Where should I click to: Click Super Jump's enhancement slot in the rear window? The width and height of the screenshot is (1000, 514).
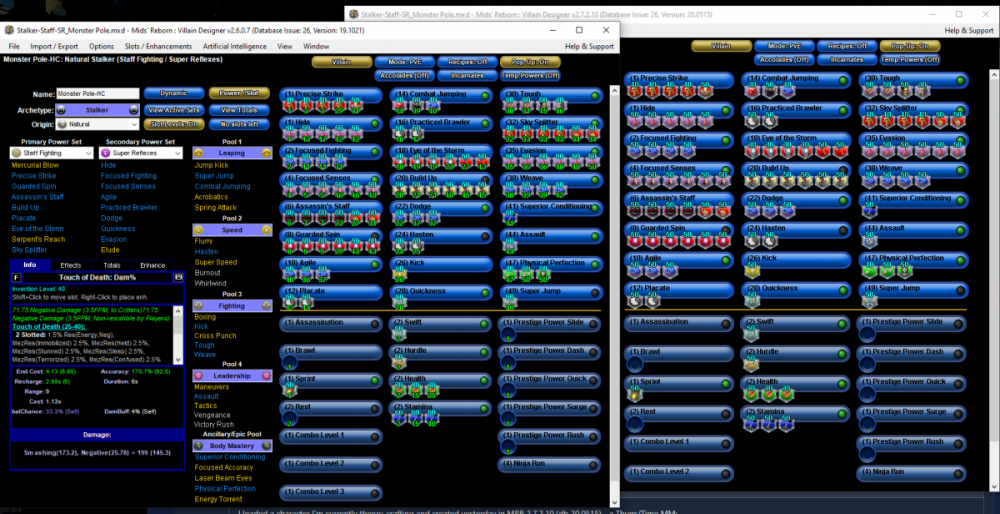pos(868,301)
